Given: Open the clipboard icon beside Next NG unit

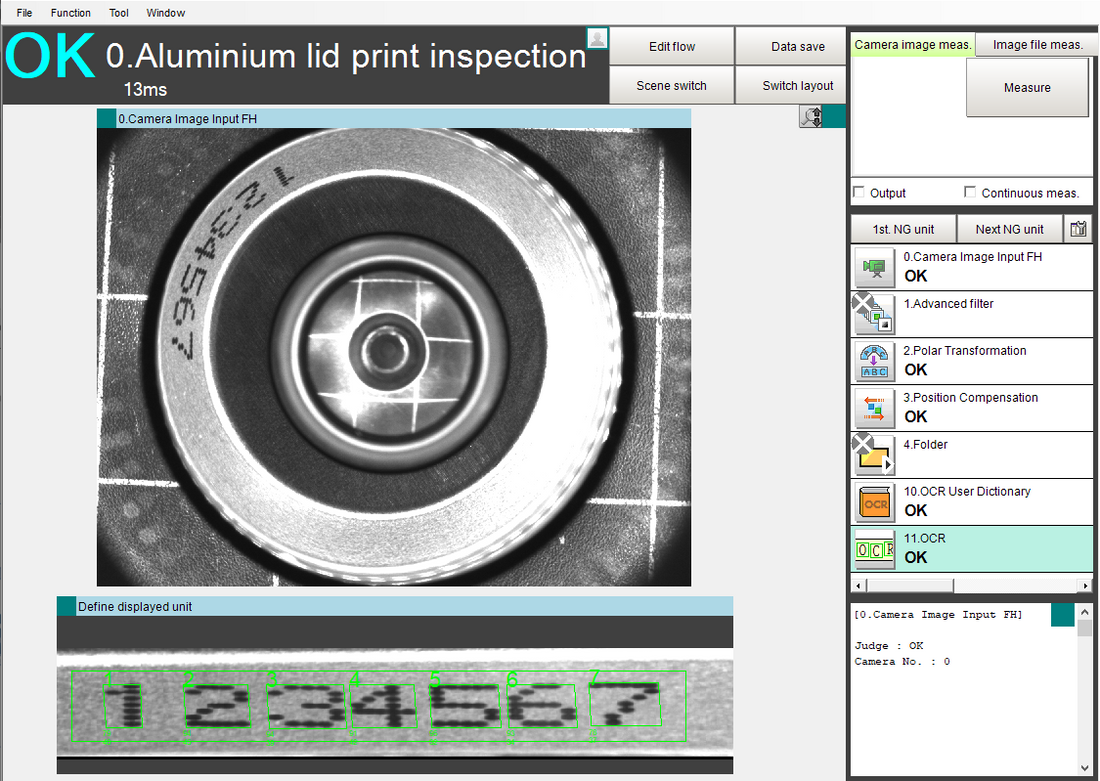Looking at the screenshot, I should (1078, 229).
